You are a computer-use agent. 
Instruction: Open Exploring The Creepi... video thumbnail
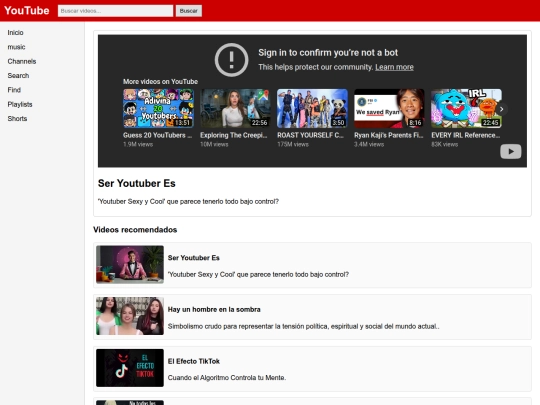click(236, 108)
